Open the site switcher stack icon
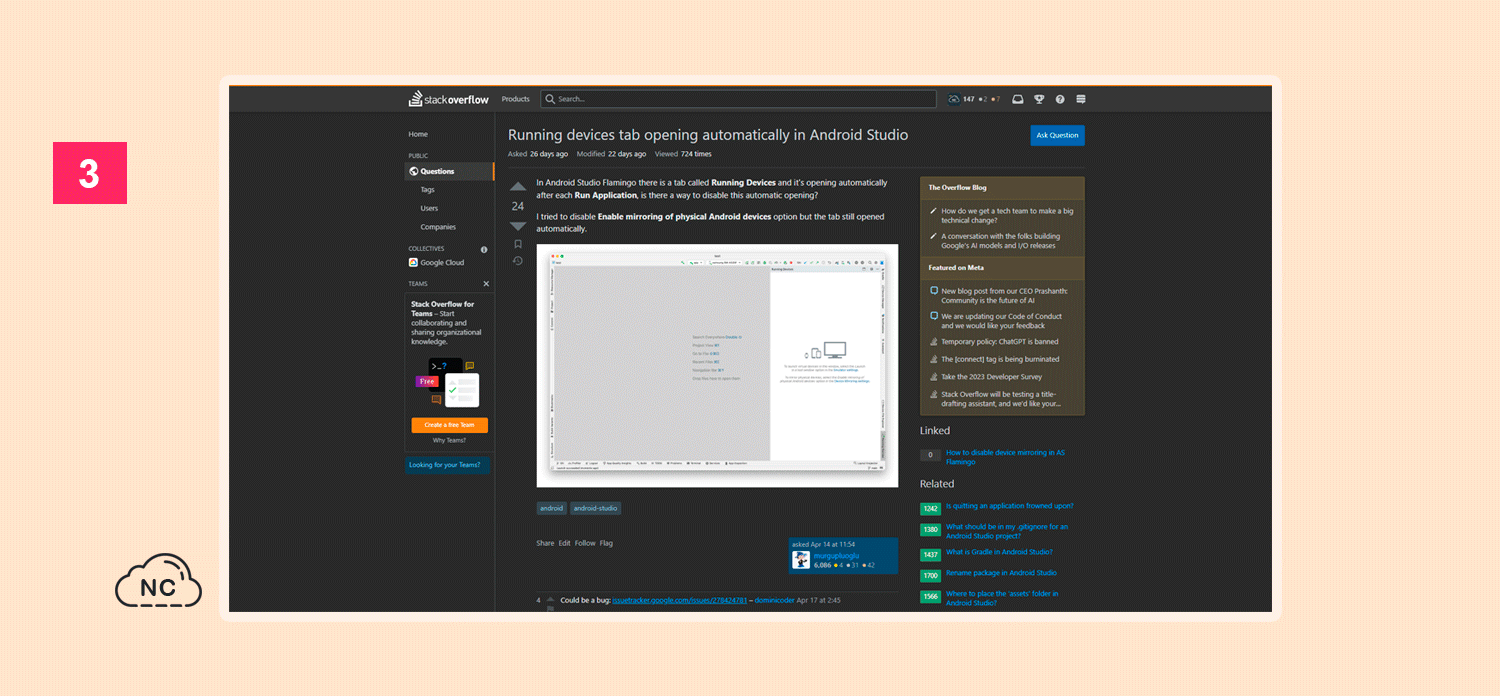Image resolution: width=1500 pixels, height=696 pixels. click(x=1081, y=99)
